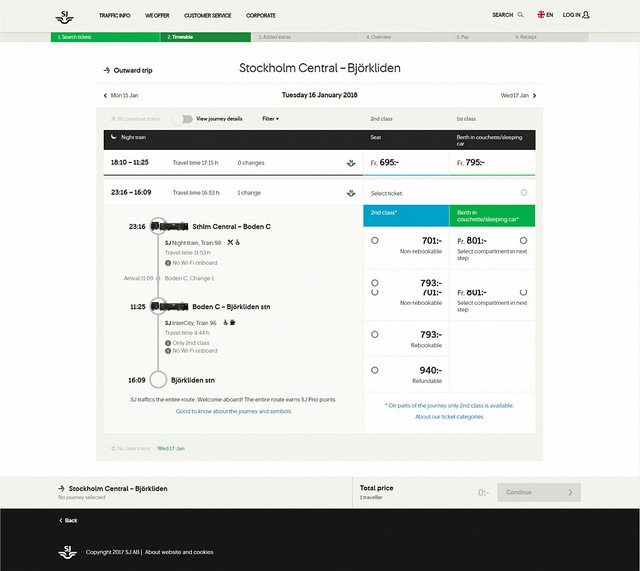Image resolution: width=640 pixels, height=571 pixels.
Task: Open the Filter dropdown
Action: coord(271,119)
